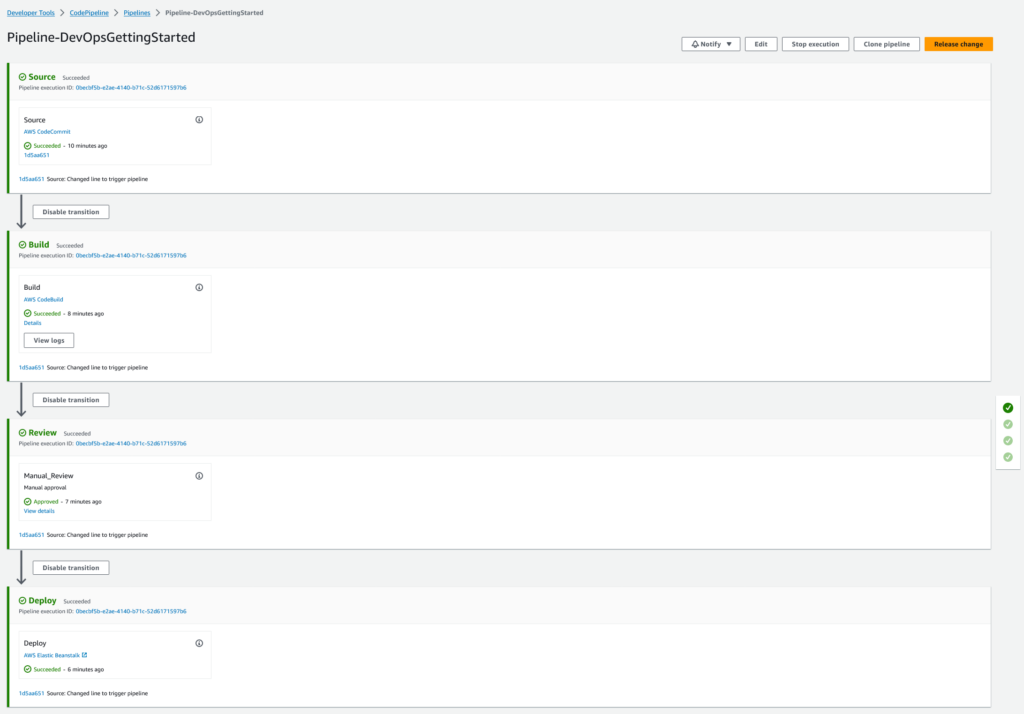Go to Developer Tools breadcrumb
This screenshot has width=1024, height=714.
click(32, 12)
